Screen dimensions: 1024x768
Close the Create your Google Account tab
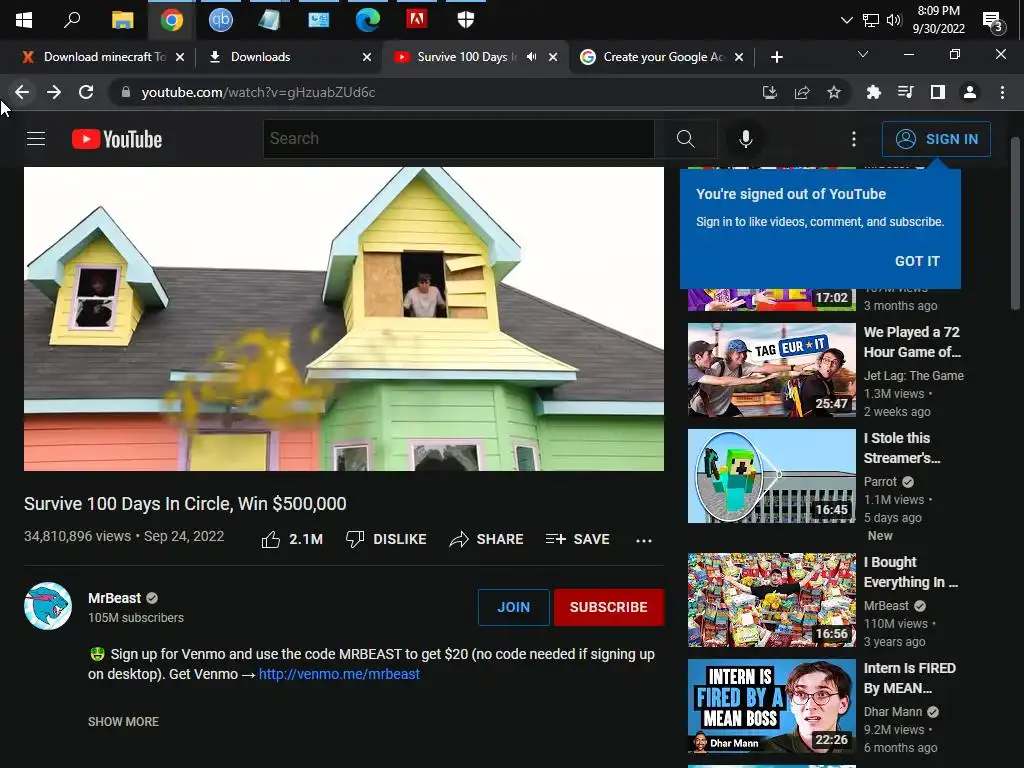tap(739, 57)
